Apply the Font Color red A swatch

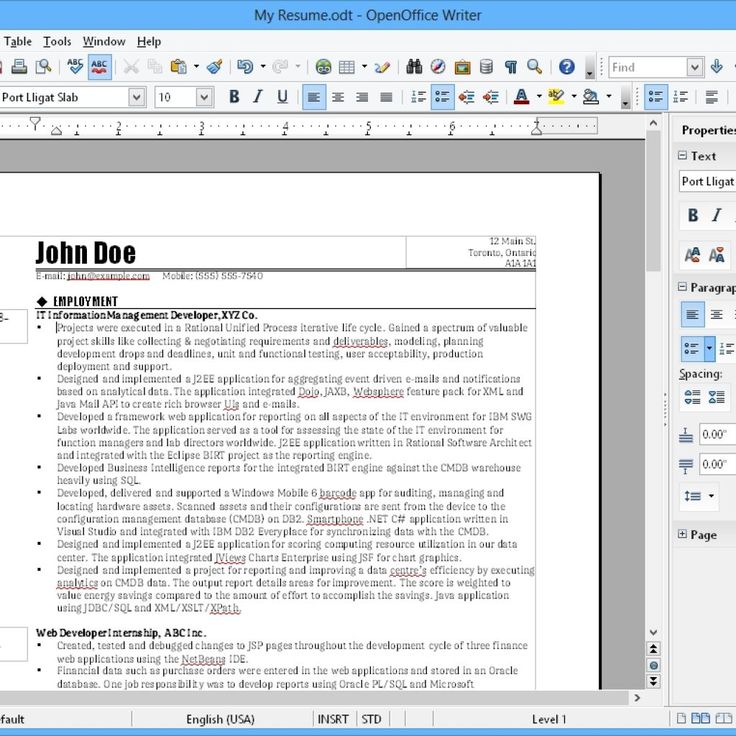[521, 97]
